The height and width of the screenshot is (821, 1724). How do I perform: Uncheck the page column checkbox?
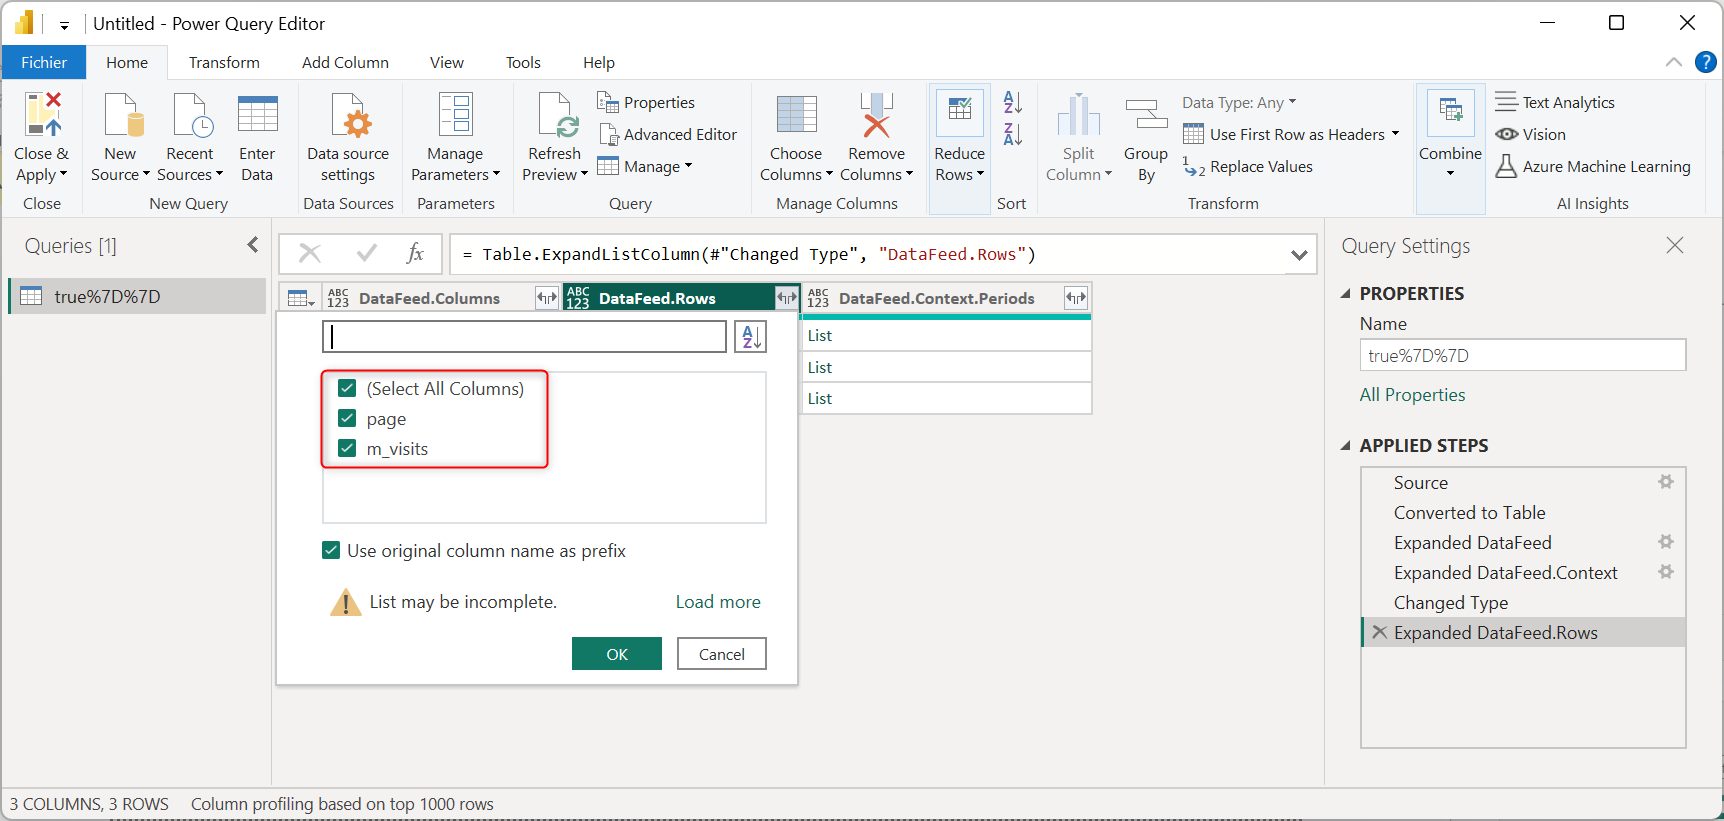click(347, 418)
